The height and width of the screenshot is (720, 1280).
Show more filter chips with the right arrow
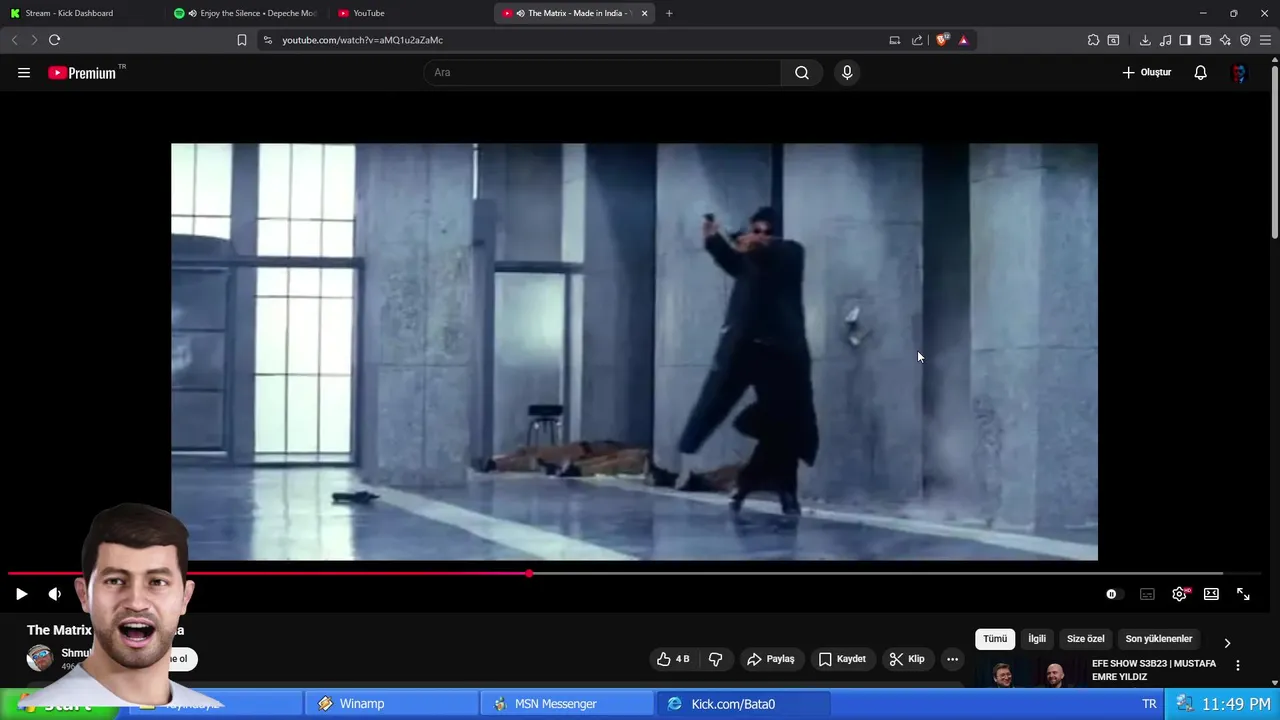point(1227,643)
